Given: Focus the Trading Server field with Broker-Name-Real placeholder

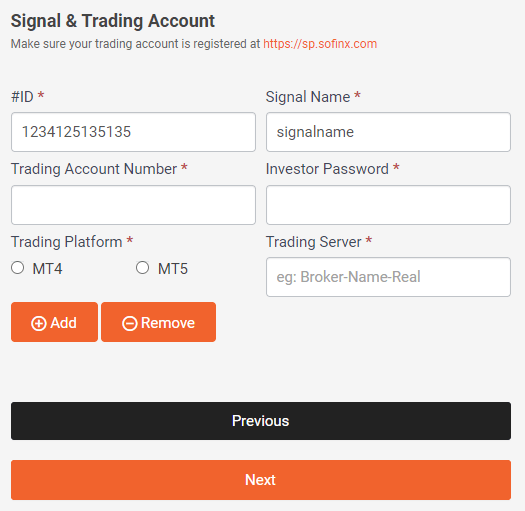Looking at the screenshot, I should tap(388, 277).
